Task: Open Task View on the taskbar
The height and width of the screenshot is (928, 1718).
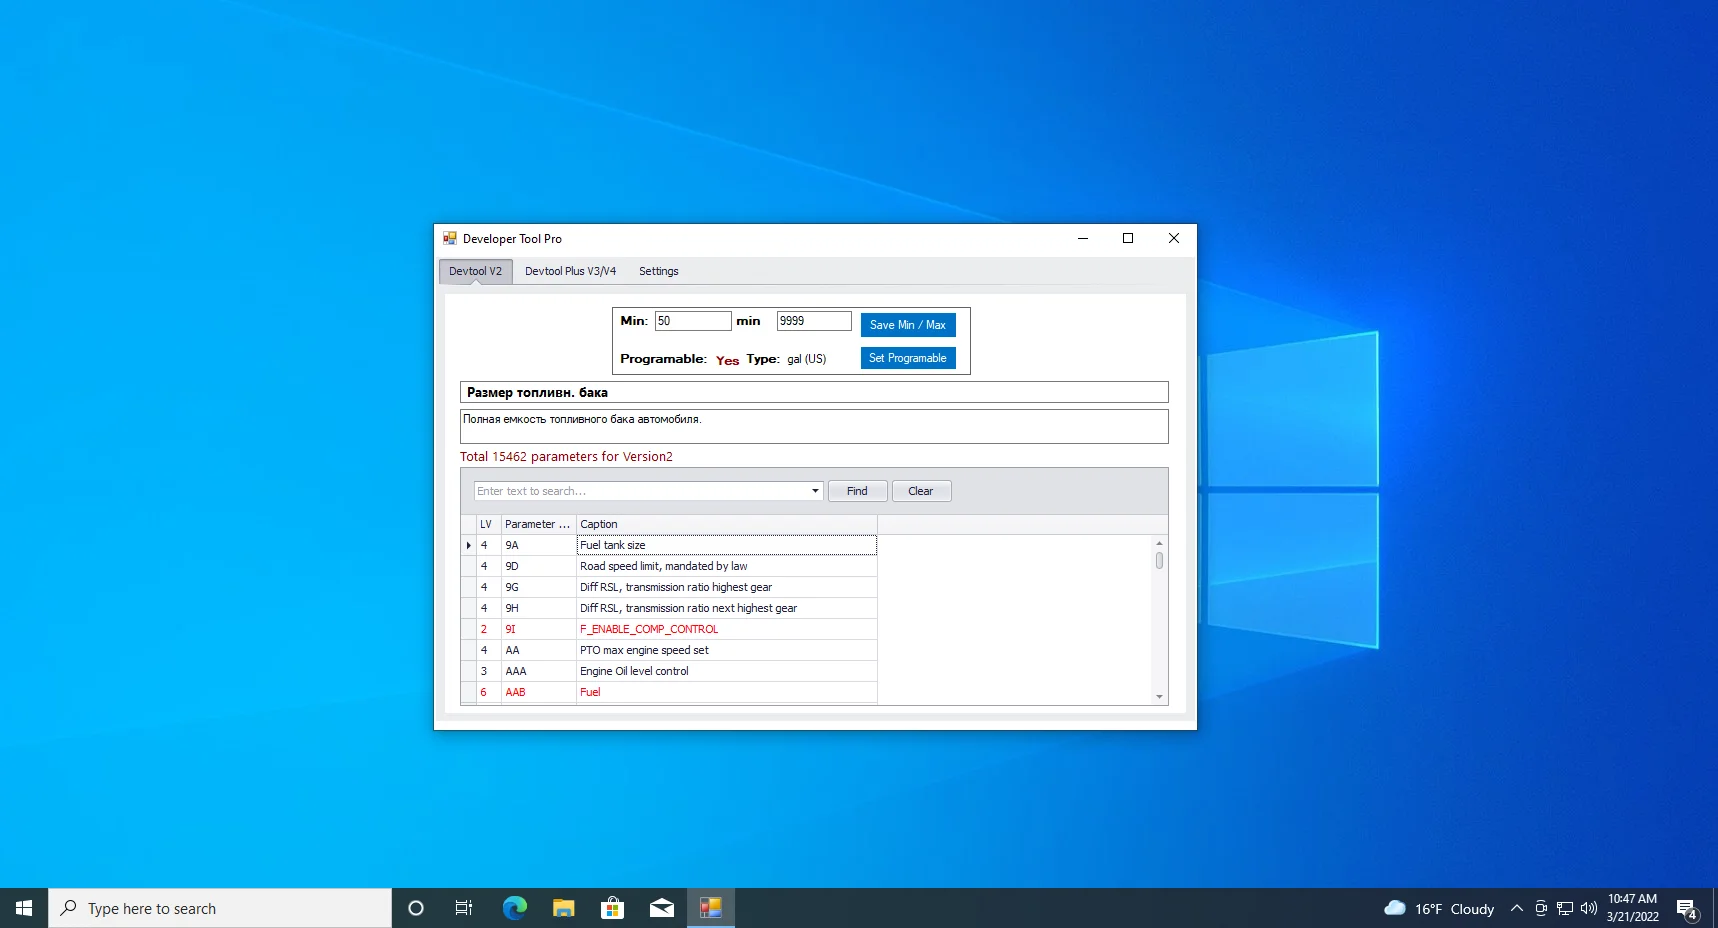Action: 464,908
